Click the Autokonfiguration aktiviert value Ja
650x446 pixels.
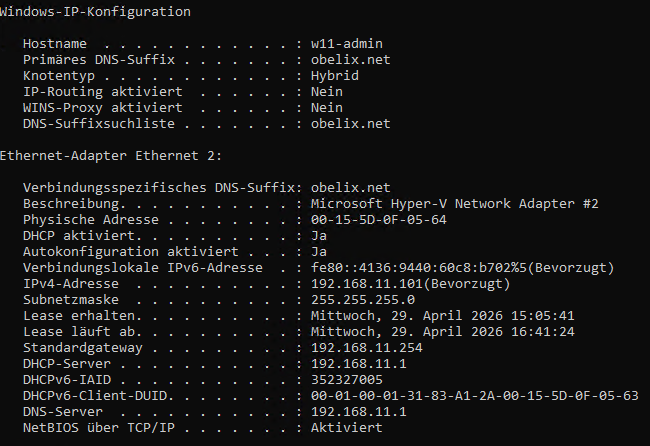pos(319,252)
